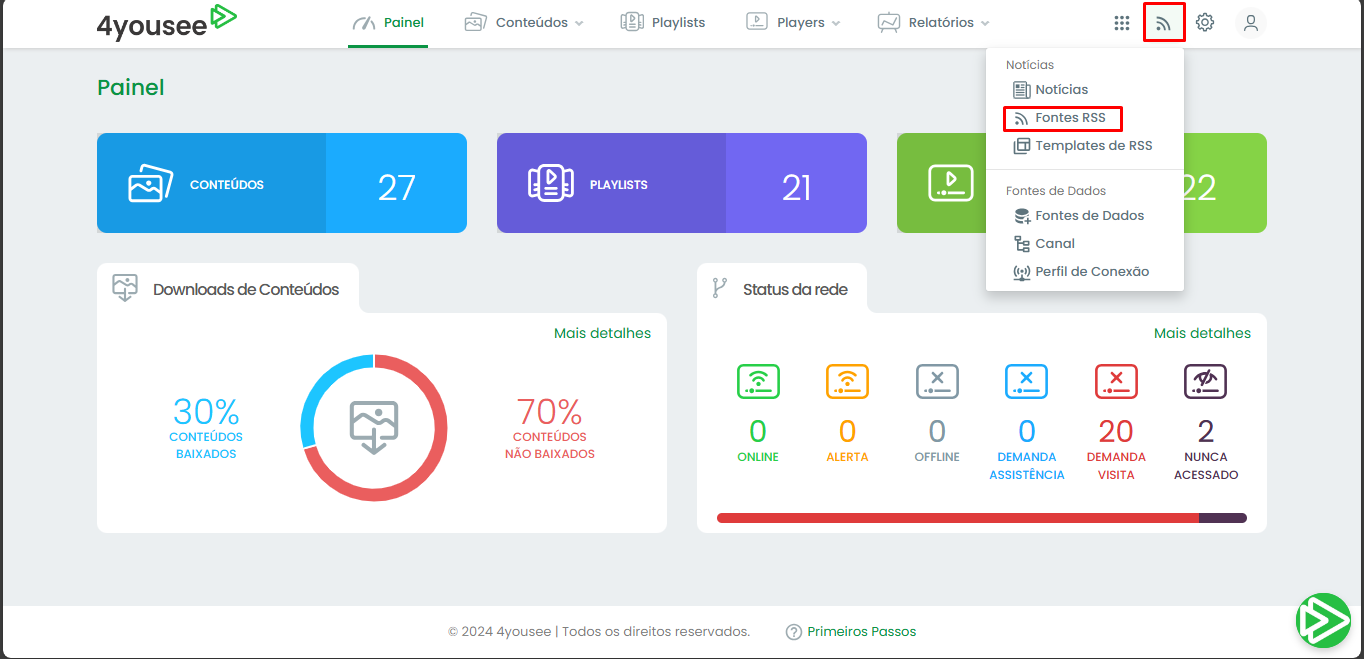Click the Playlists card icon

click(x=551, y=183)
